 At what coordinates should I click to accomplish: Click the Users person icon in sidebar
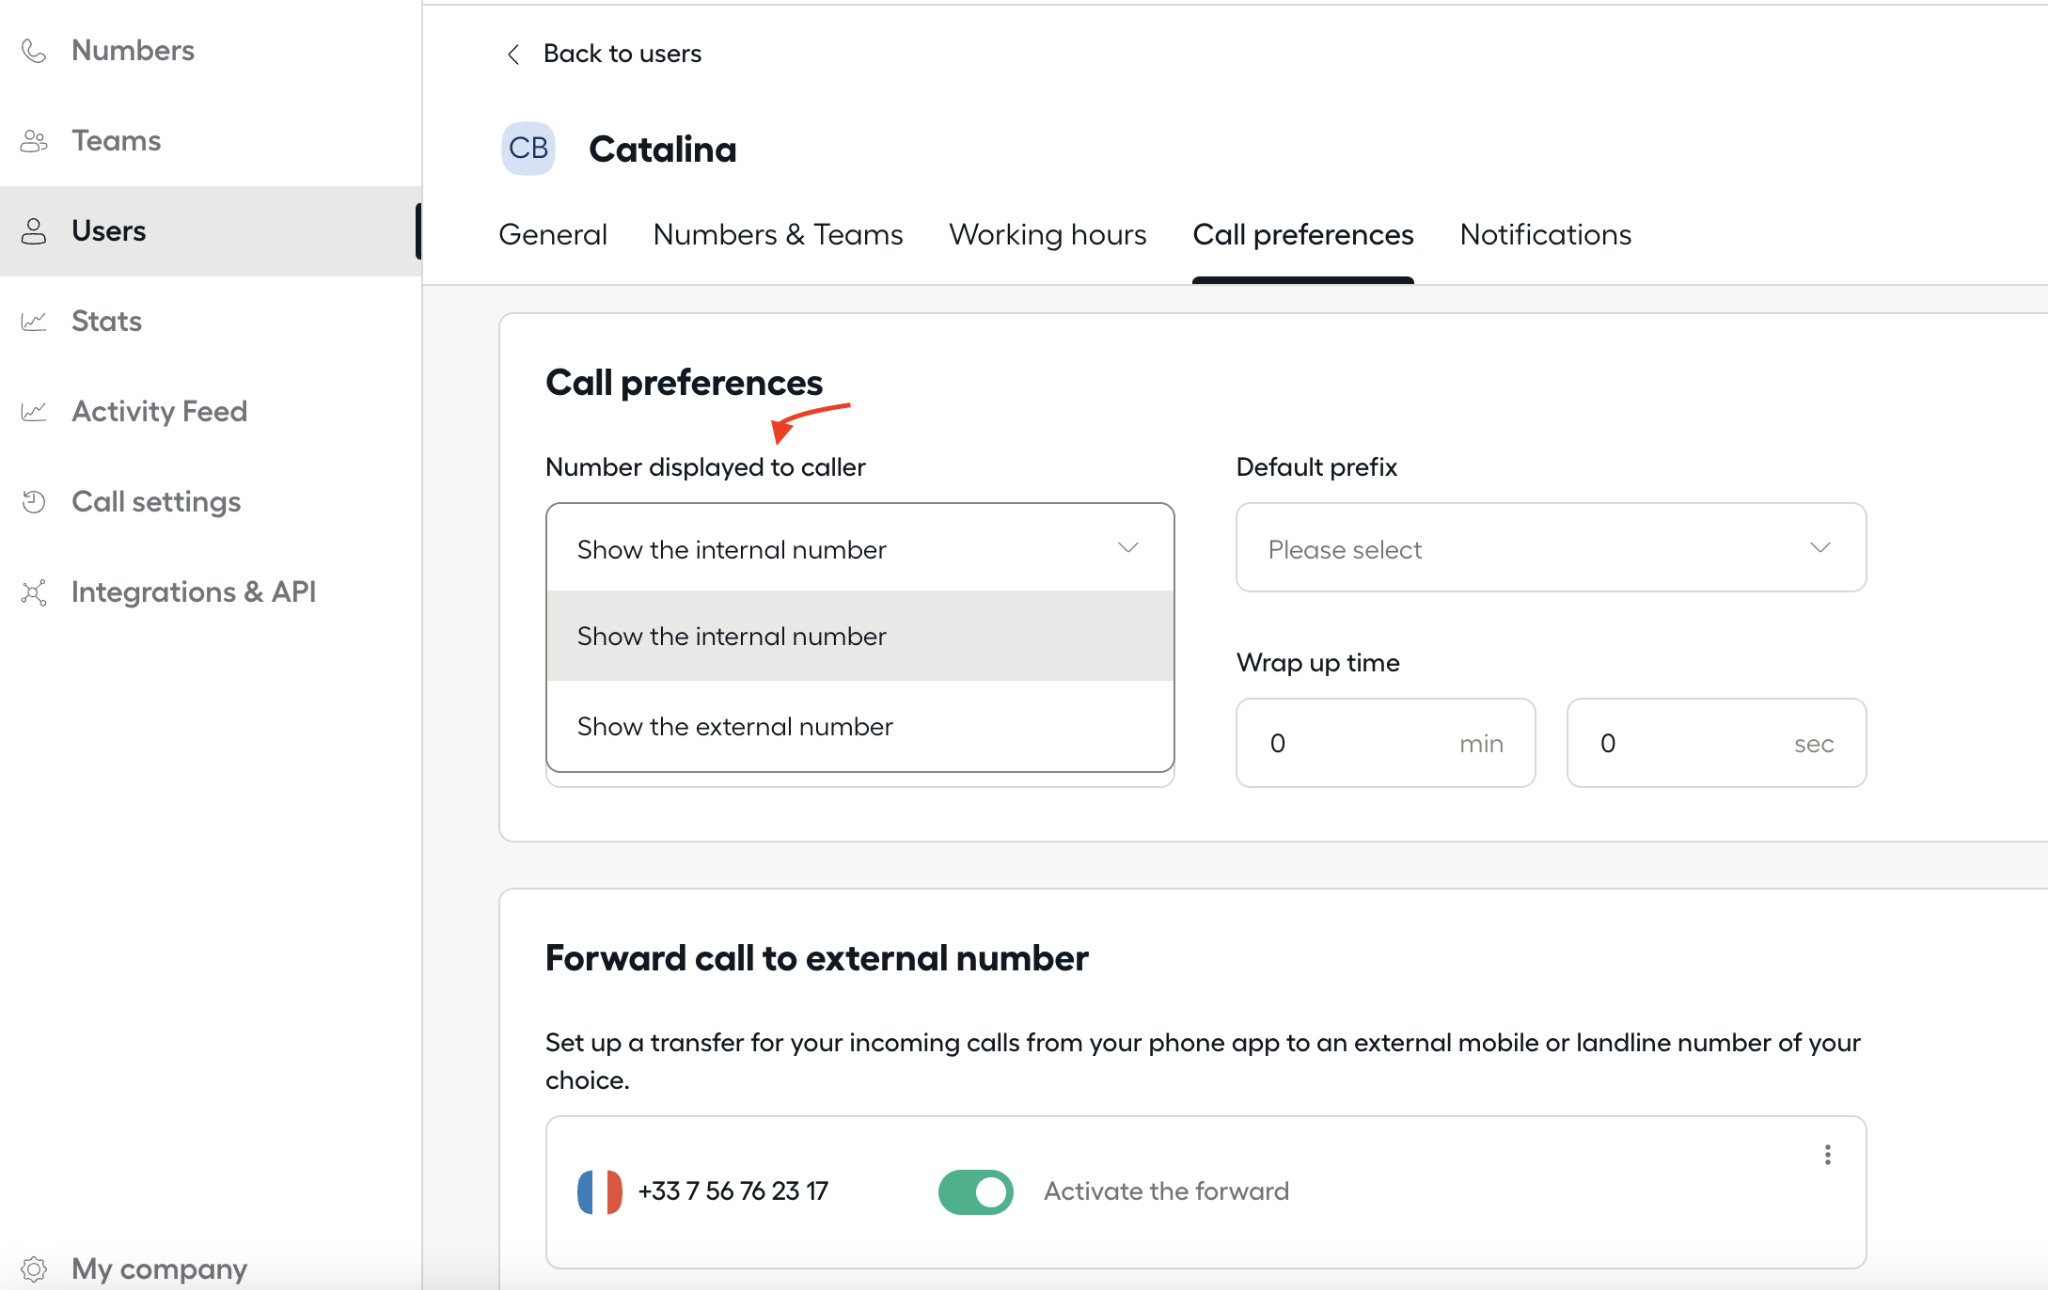(34, 231)
